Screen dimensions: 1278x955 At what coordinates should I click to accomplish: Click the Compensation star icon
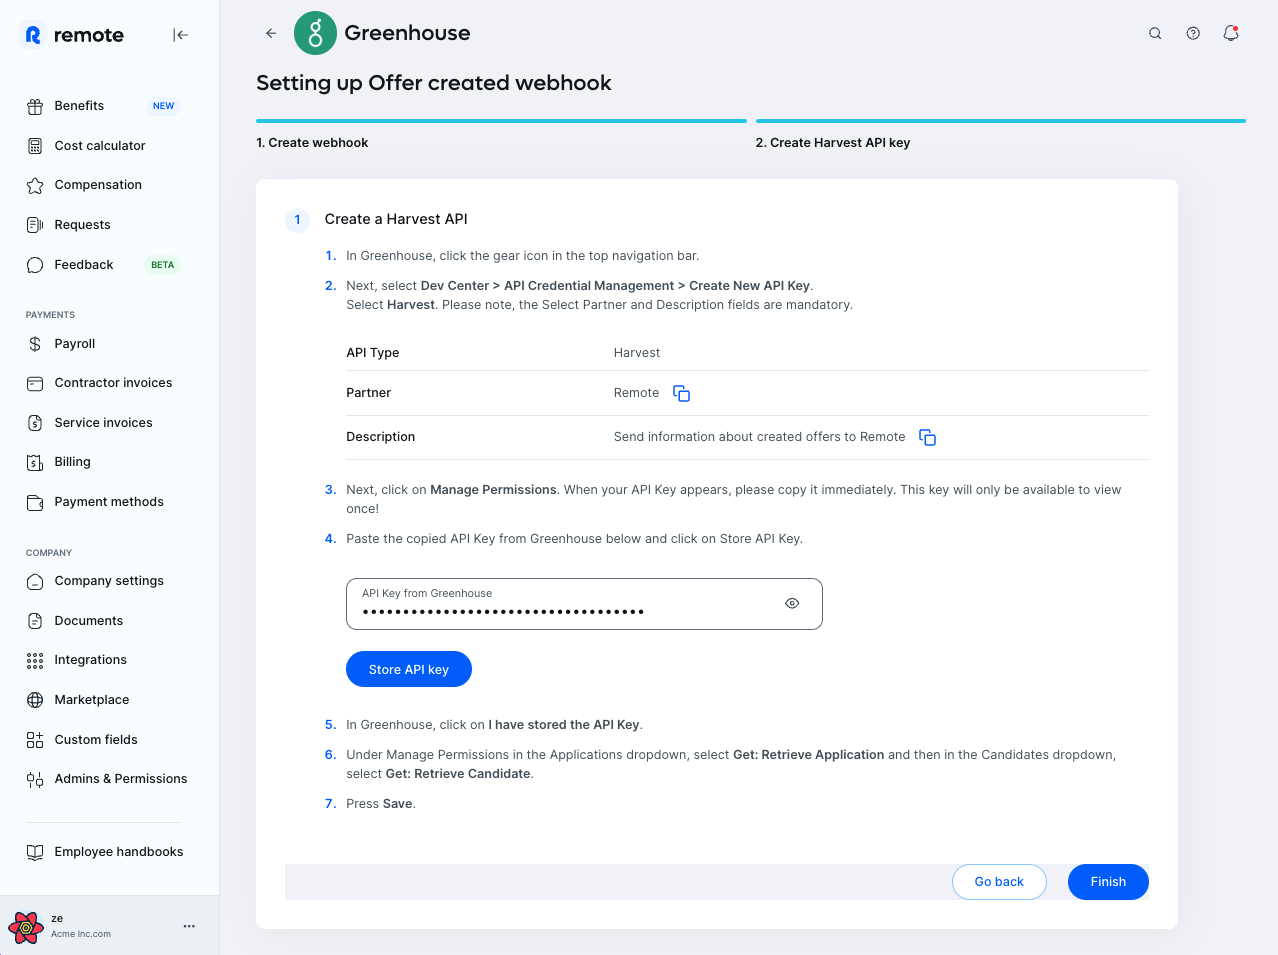(35, 185)
